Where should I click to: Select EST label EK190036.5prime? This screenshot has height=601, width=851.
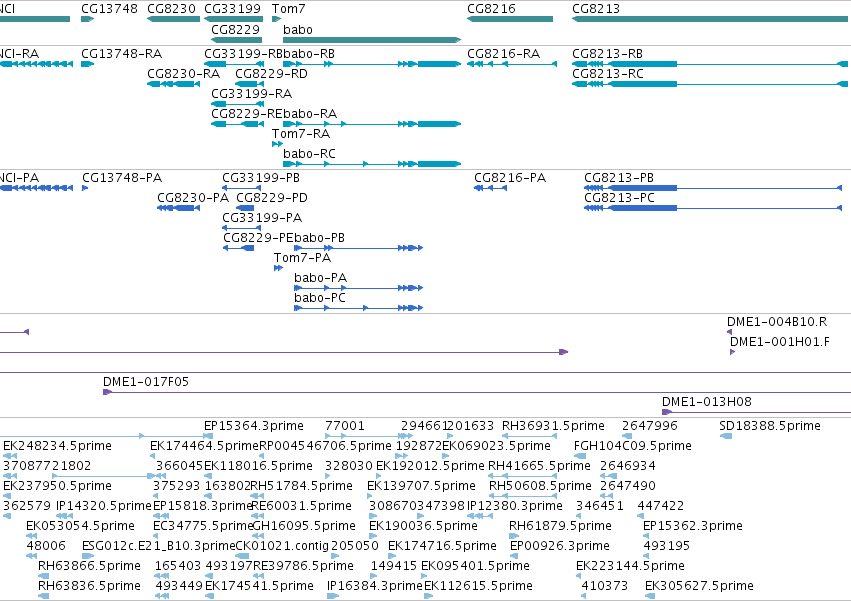click(423, 526)
